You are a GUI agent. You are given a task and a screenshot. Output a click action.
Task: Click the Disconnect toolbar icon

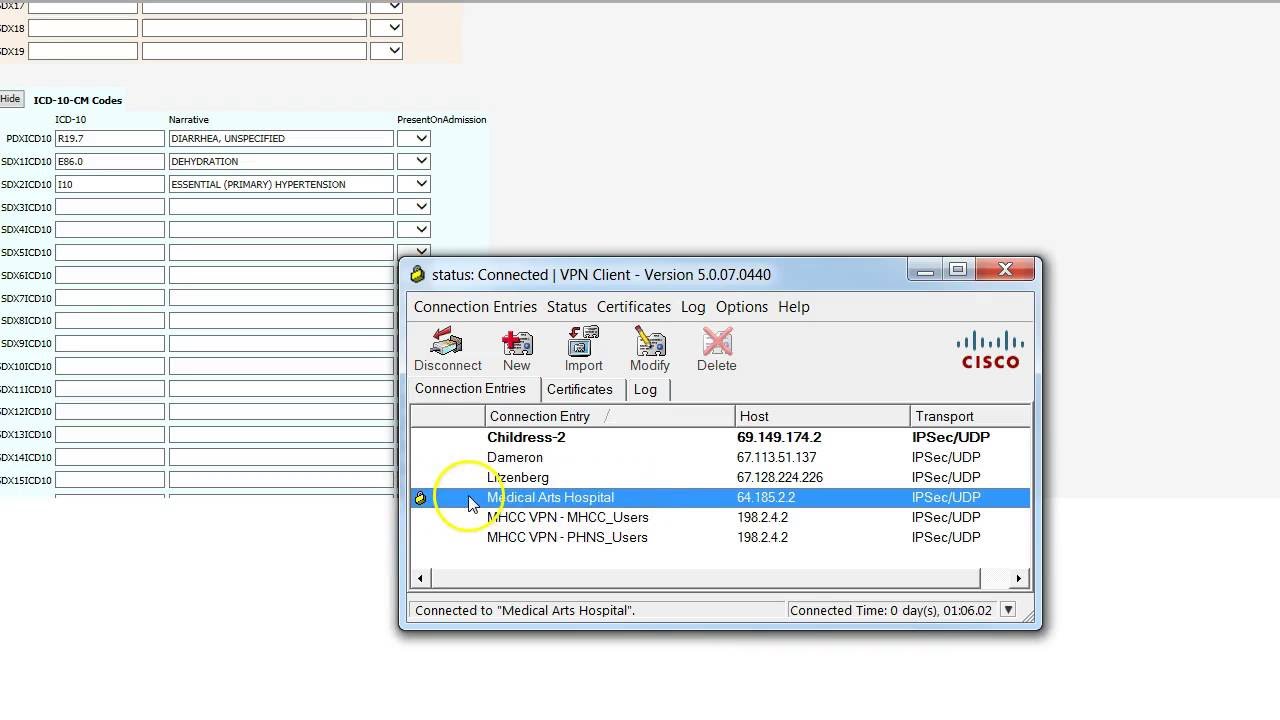click(x=447, y=342)
